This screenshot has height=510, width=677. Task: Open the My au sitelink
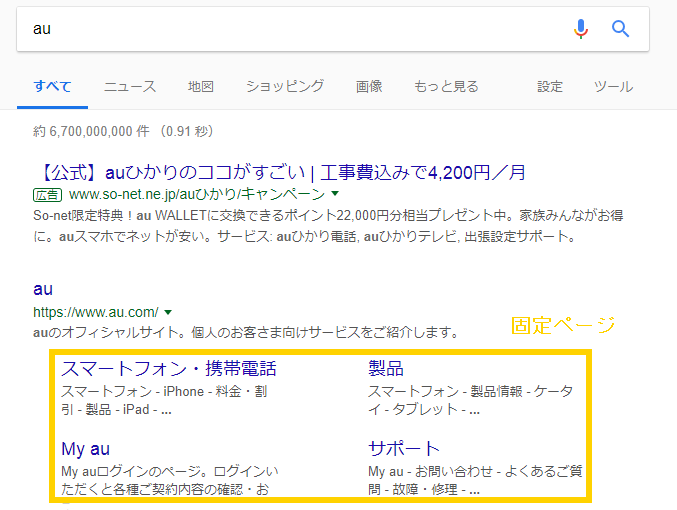(85, 449)
